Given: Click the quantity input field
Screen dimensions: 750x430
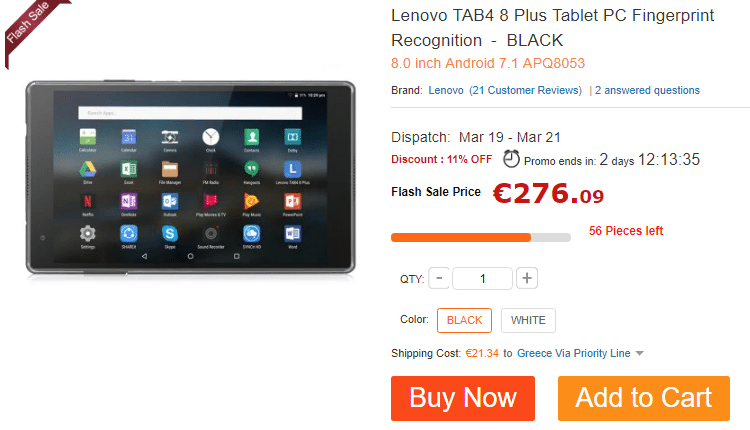Looking at the screenshot, I should tap(482, 278).
